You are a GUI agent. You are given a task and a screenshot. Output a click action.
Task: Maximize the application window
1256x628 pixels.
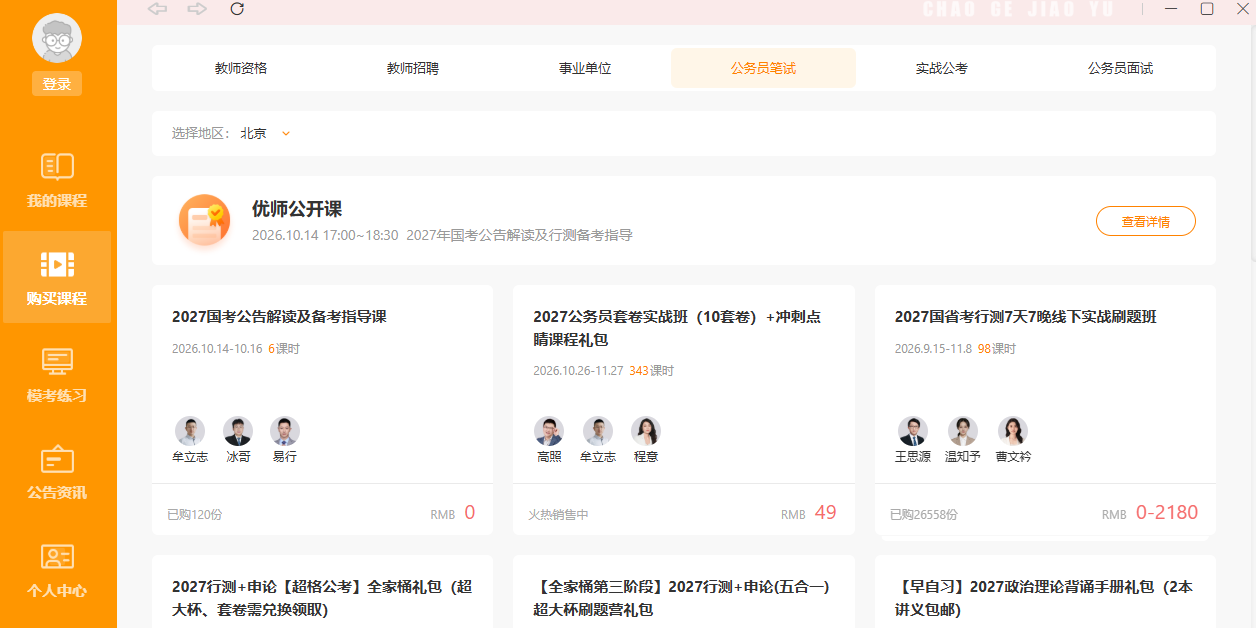point(1207,9)
